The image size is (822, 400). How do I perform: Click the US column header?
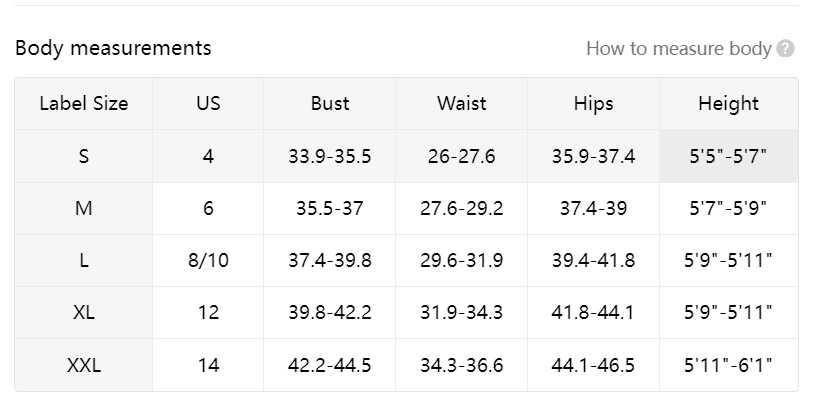(x=208, y=103)
